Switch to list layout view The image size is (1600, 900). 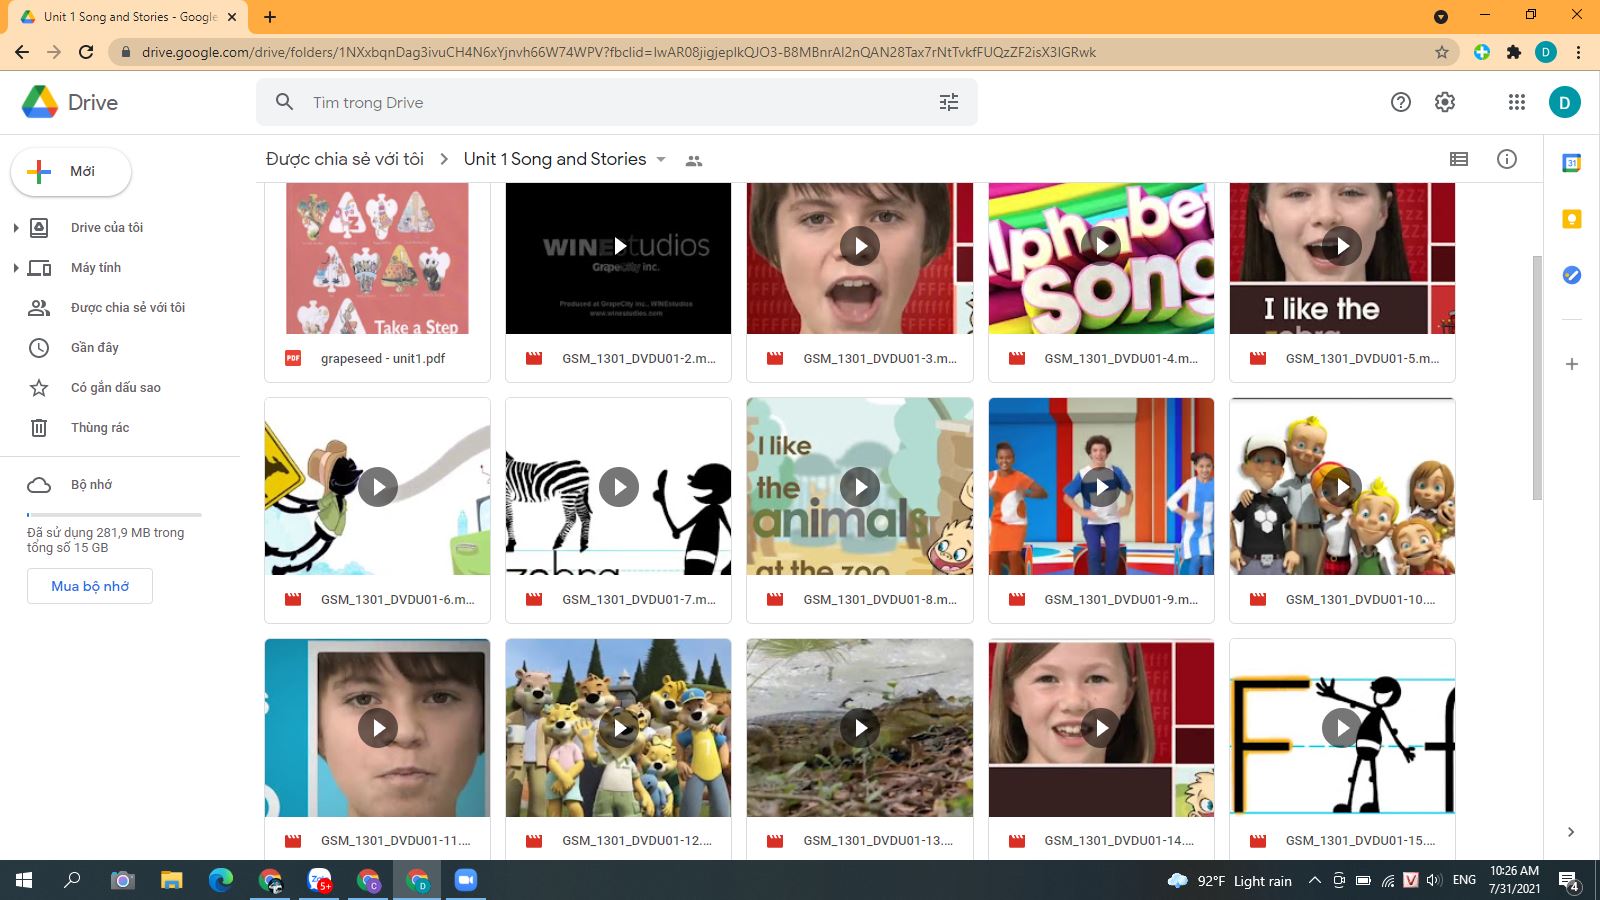coord(1458,159)
